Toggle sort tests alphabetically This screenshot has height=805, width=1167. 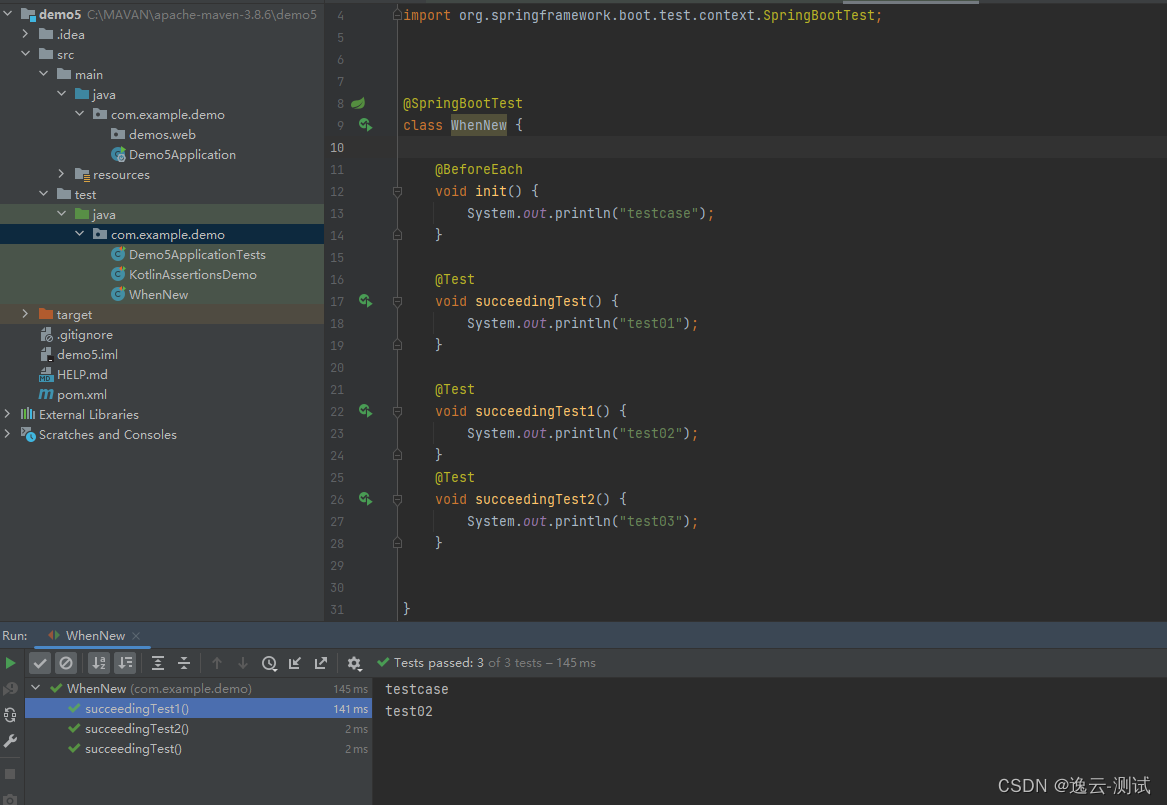[98, 662]
